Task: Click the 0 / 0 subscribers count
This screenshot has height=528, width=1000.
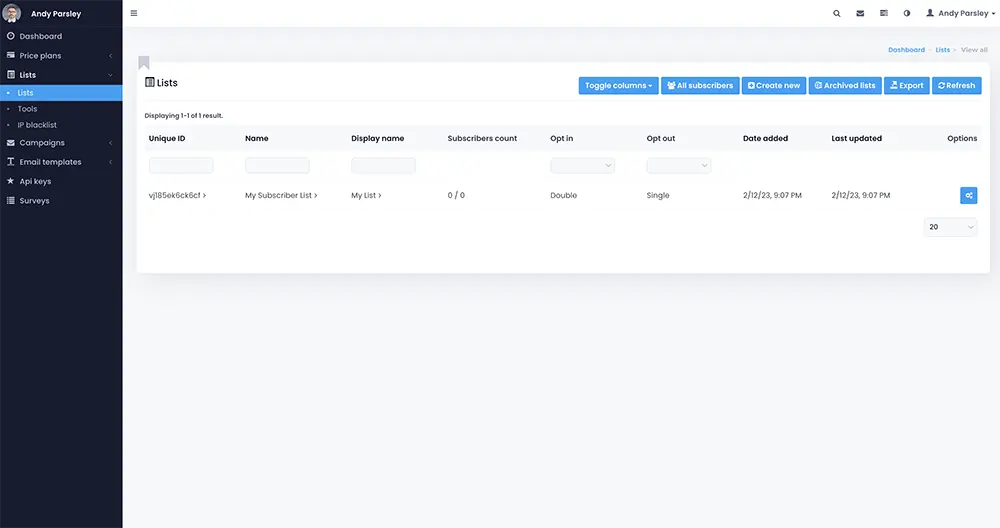Action: click(456, 195)
